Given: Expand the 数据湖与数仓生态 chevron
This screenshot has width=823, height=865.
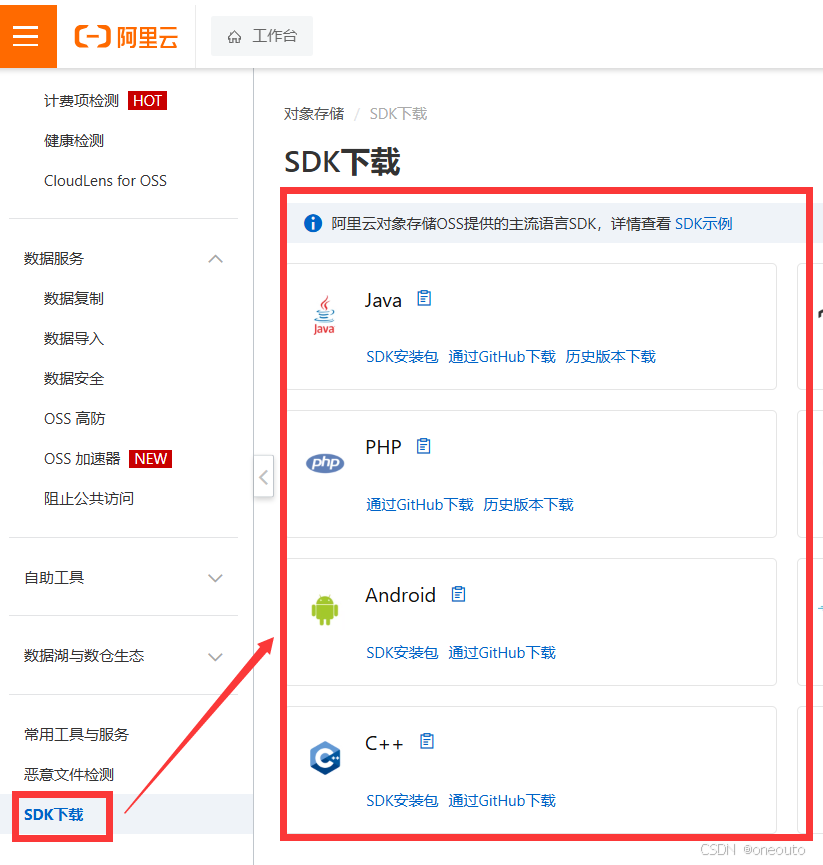Looking at the screenshot, I should click(x=215, y=656).
